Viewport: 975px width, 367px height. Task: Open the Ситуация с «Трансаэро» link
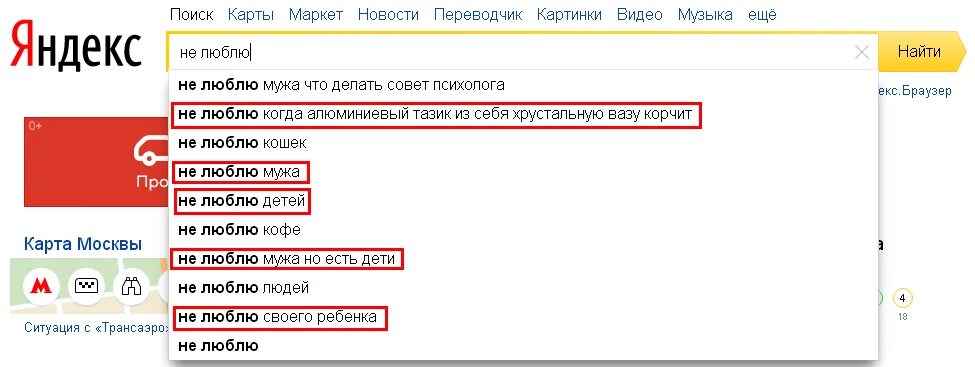click(x=96, y=328)
